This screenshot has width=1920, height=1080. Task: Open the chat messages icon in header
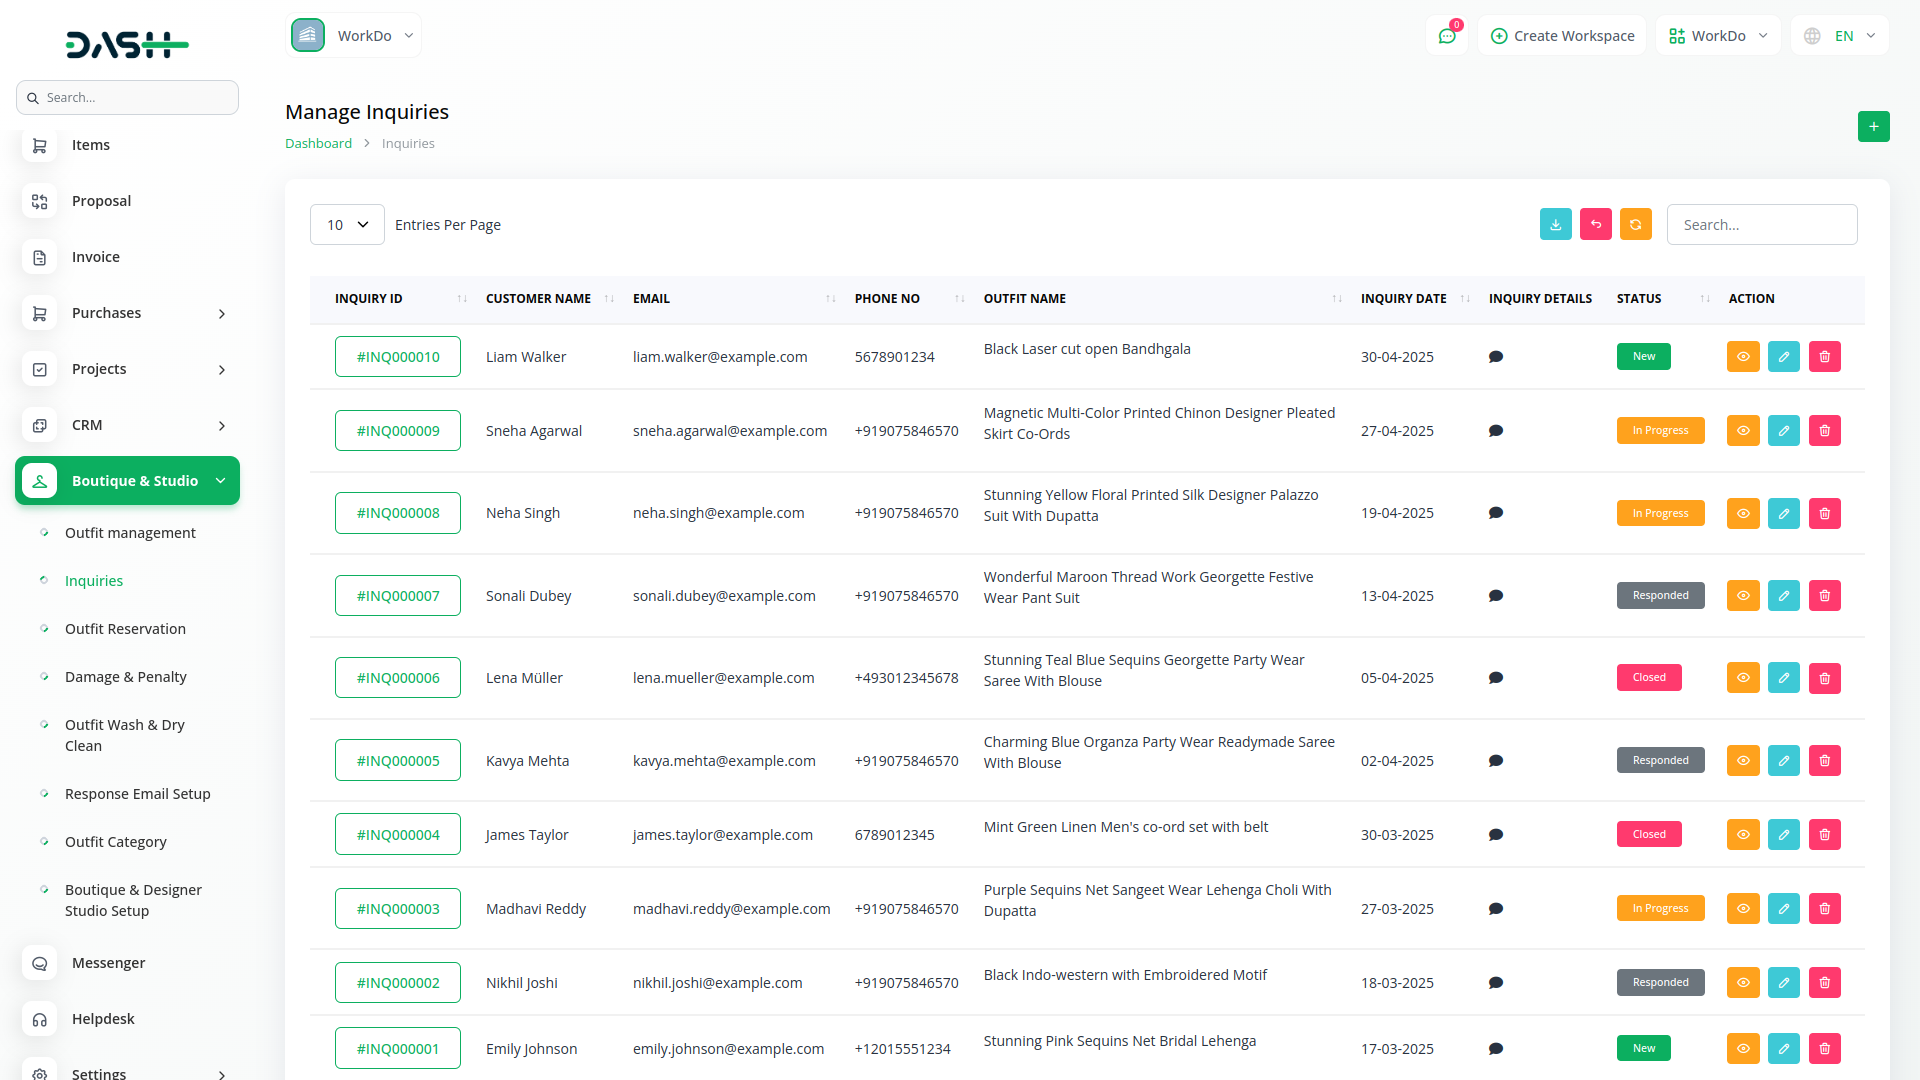(1446, 36)
